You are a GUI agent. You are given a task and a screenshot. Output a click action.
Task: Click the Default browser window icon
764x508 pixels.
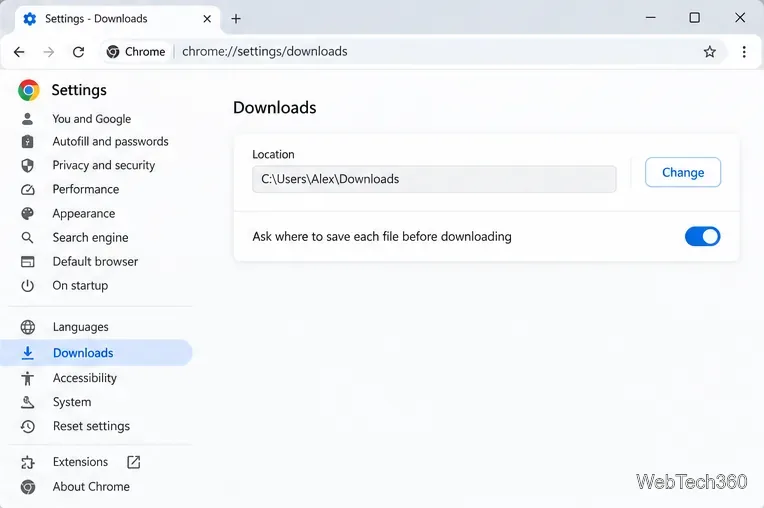(x=27, y=262)
